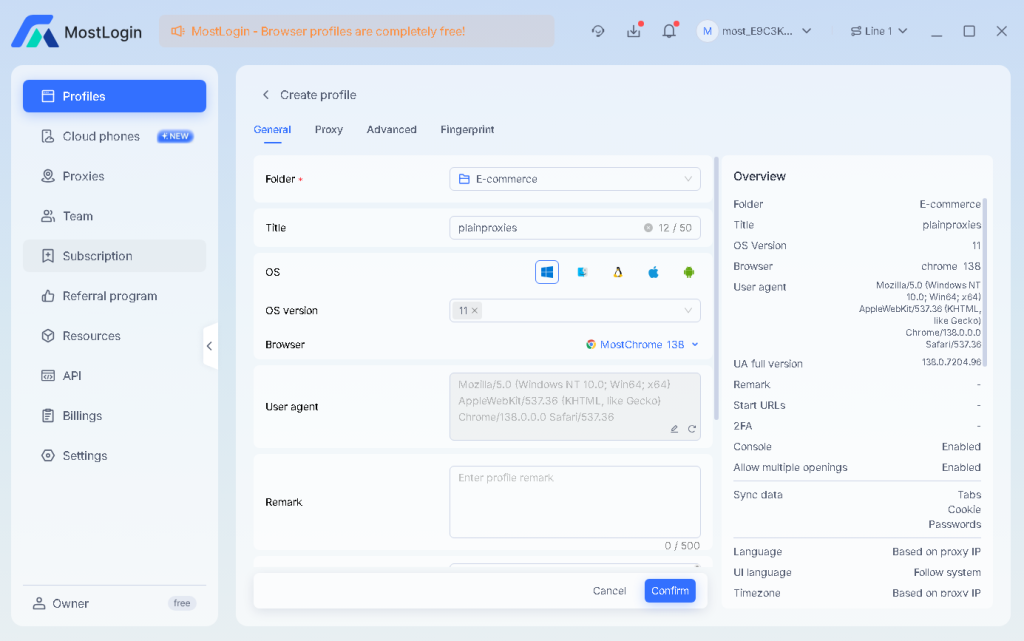1024x641 pixels.
Task: Regenerate user agent with refresh icon
Action: pyautogui.click(x=691, y=429)
